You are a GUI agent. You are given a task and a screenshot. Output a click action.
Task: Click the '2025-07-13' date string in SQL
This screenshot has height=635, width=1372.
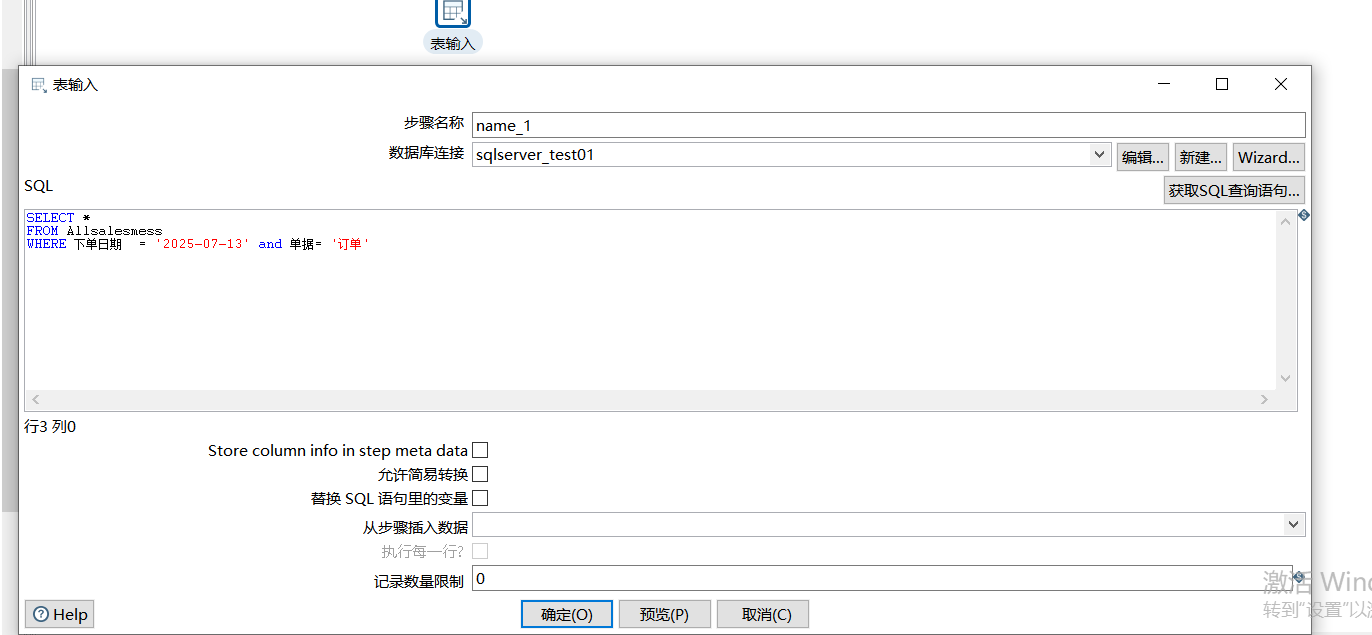(202, 244)
